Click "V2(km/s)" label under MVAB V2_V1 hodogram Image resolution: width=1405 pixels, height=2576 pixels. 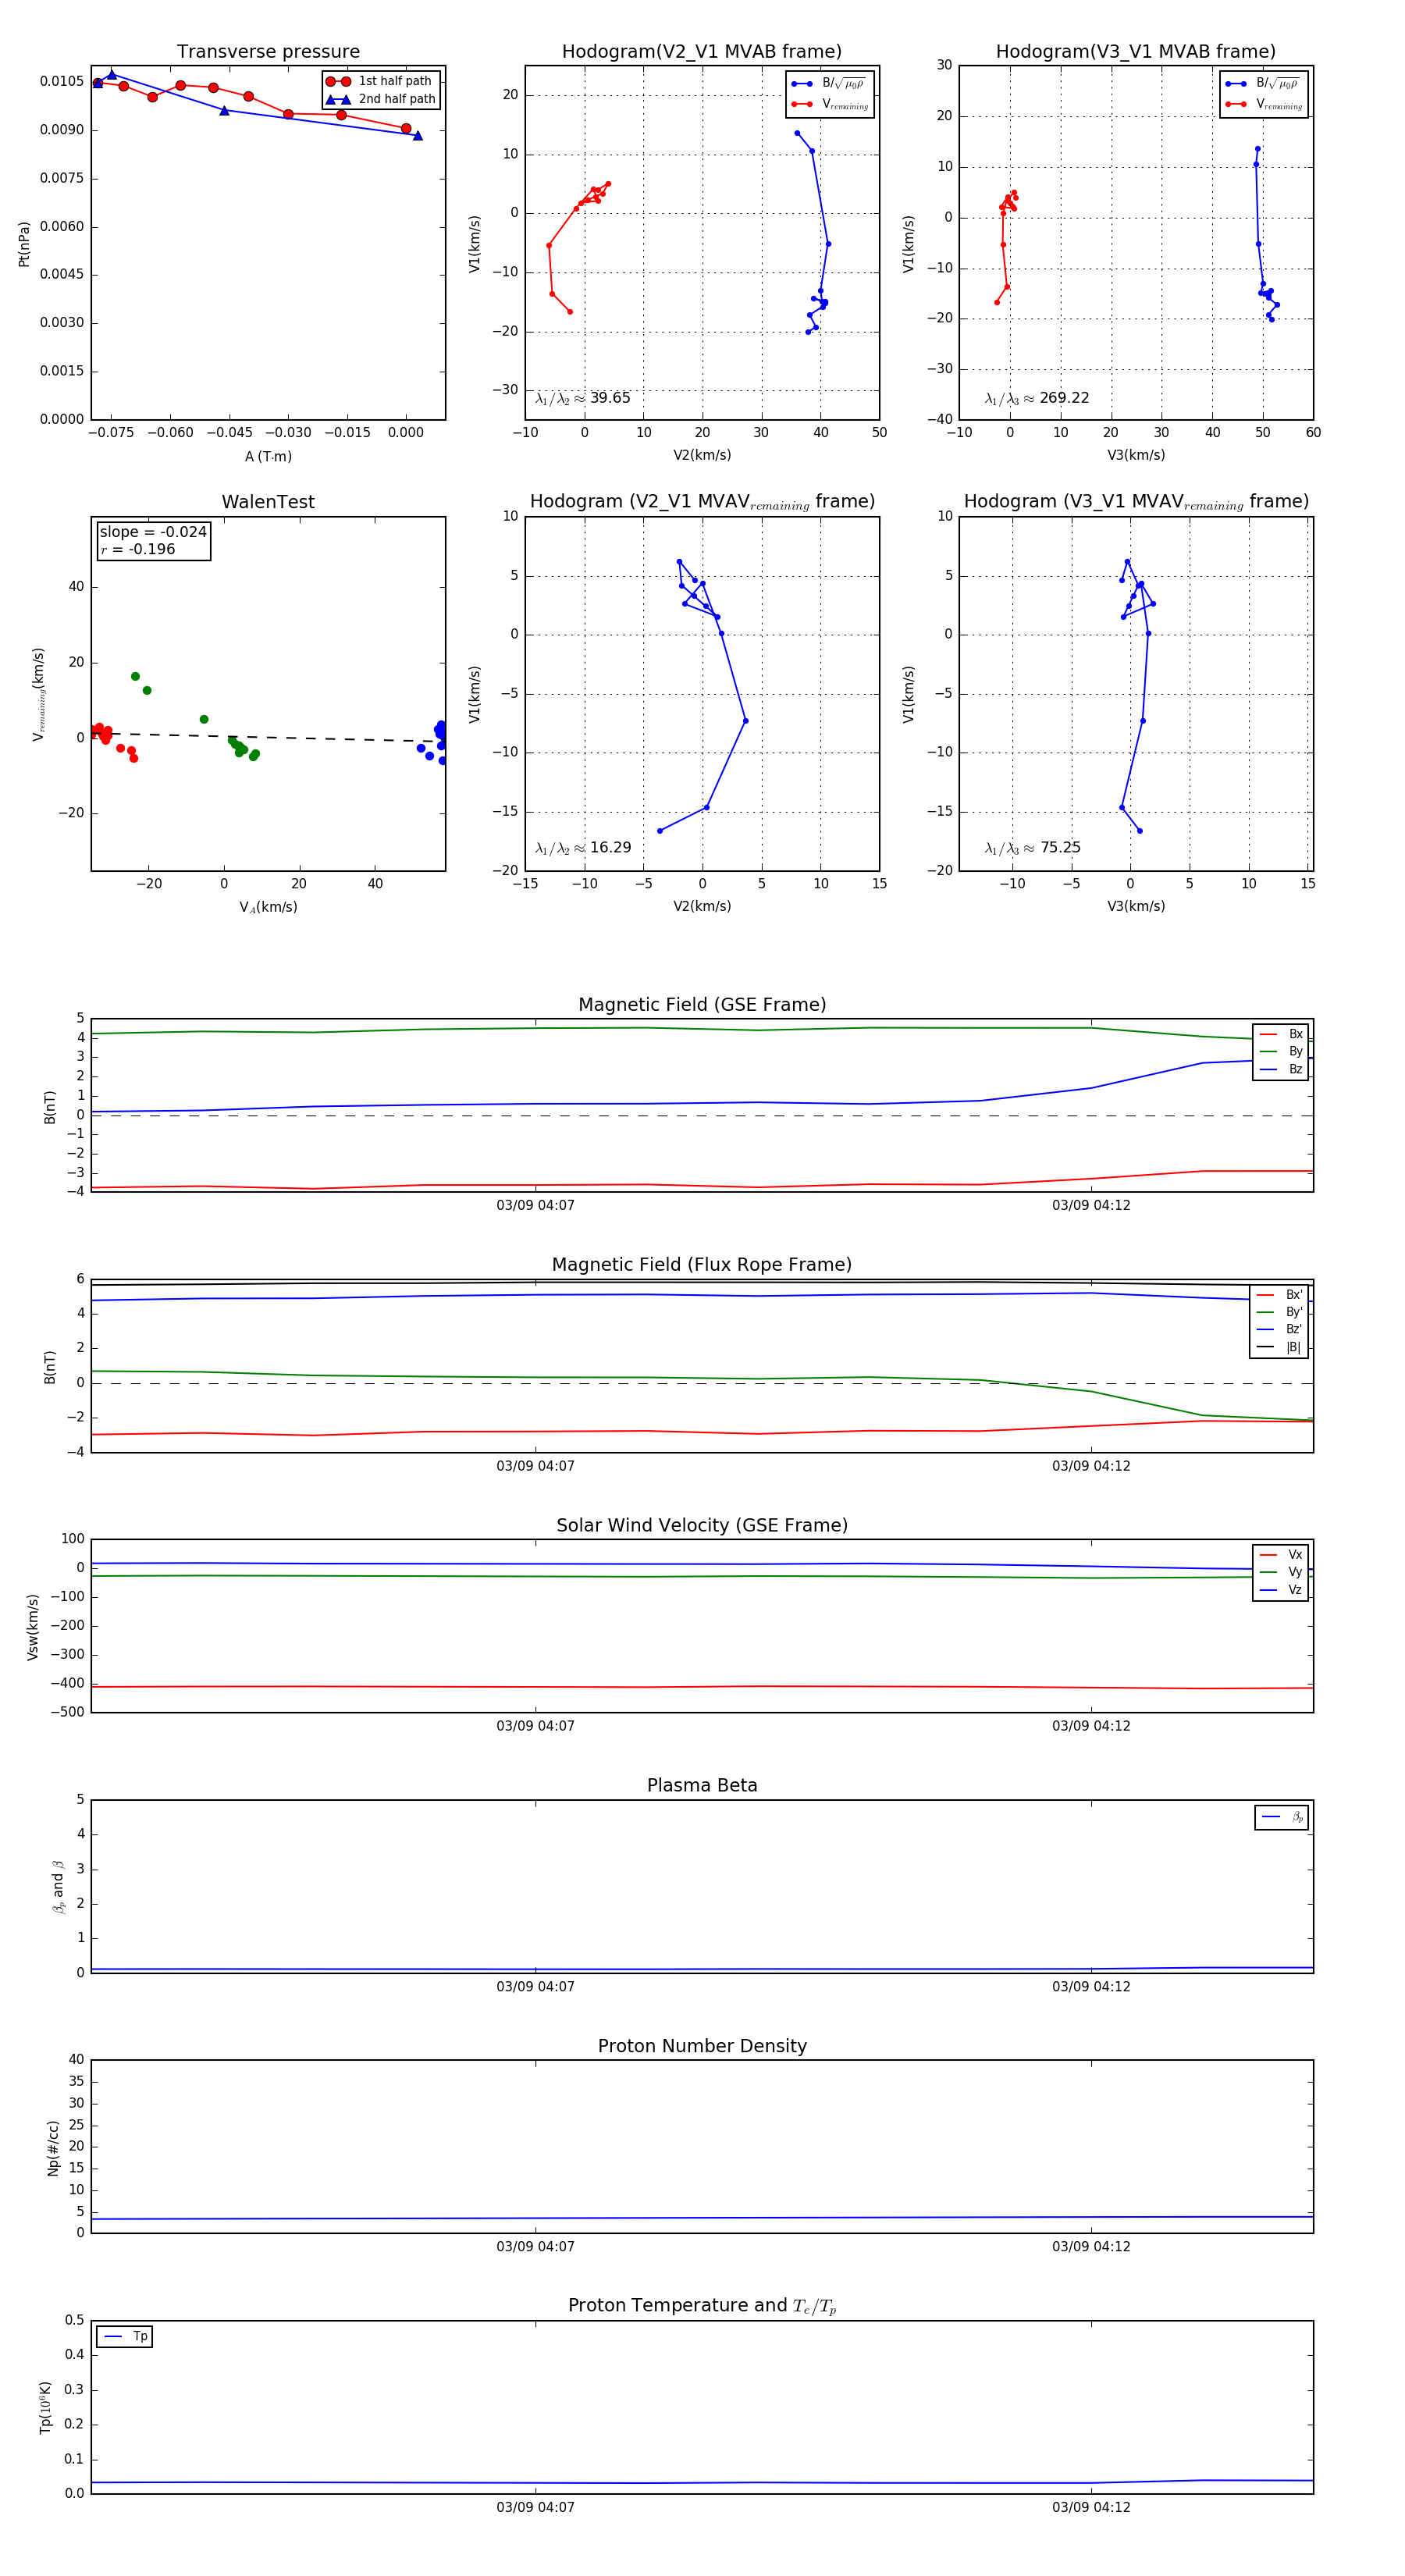tap(702, 455)
